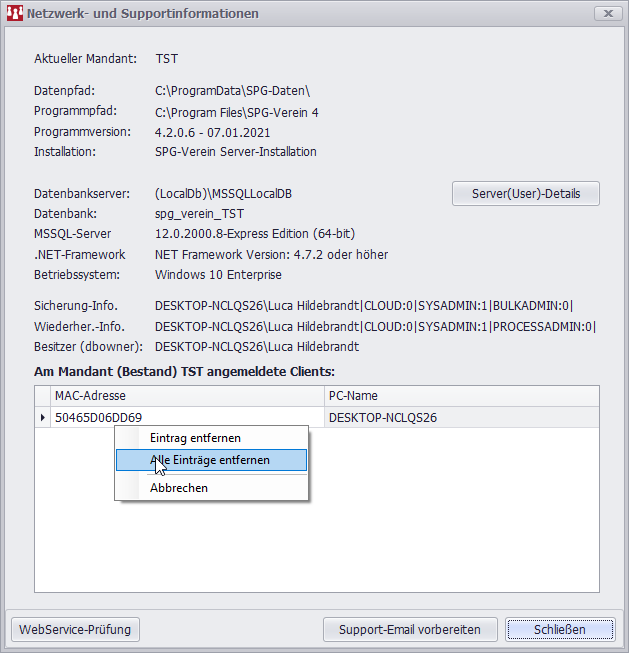This screenshot has height=653, width=629.
Task: Click the Programmpfad value text
Action: pyautogui.click(x=236, y=112)
